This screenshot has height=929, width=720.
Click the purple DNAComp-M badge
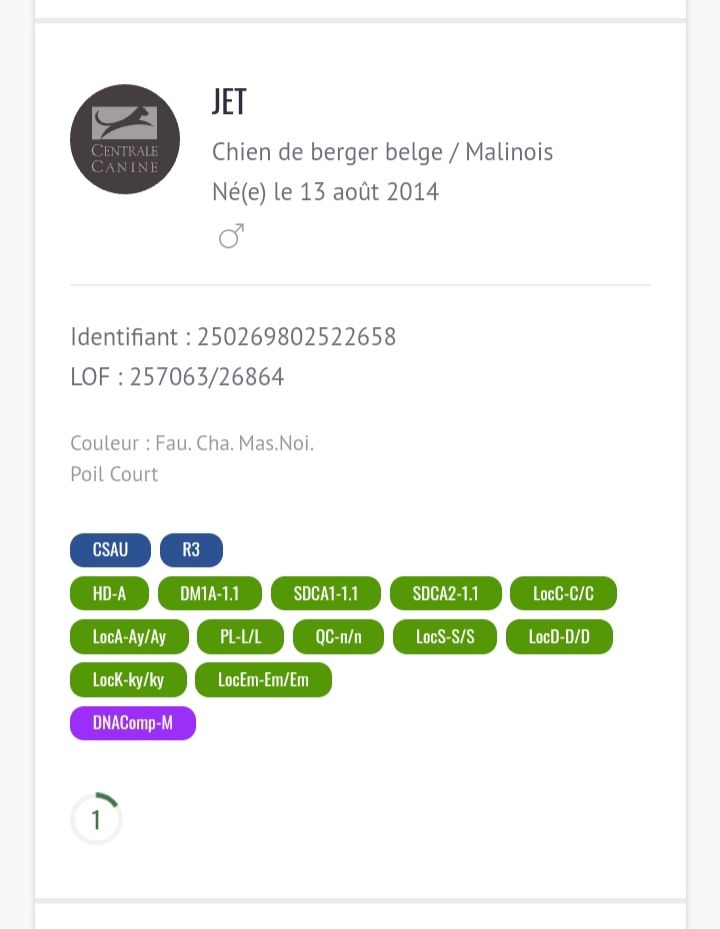click(x=133, y=723)
